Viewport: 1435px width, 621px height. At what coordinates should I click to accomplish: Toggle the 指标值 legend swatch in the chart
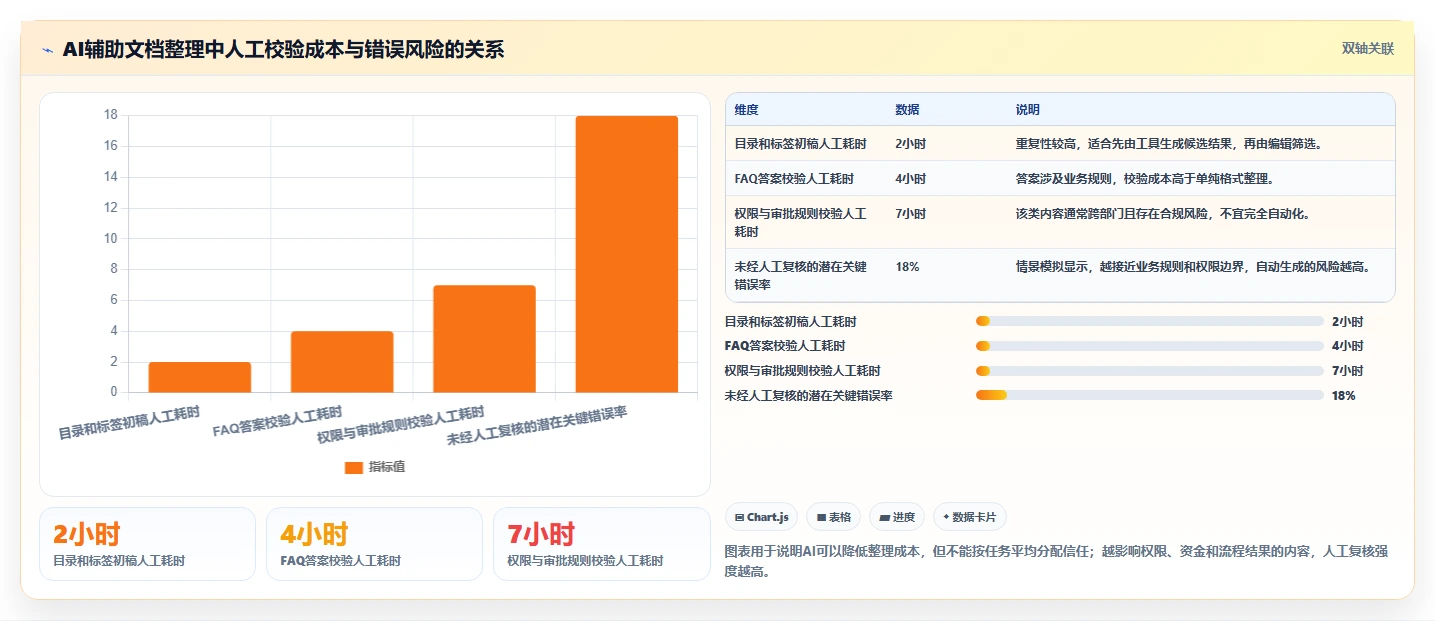354,467
